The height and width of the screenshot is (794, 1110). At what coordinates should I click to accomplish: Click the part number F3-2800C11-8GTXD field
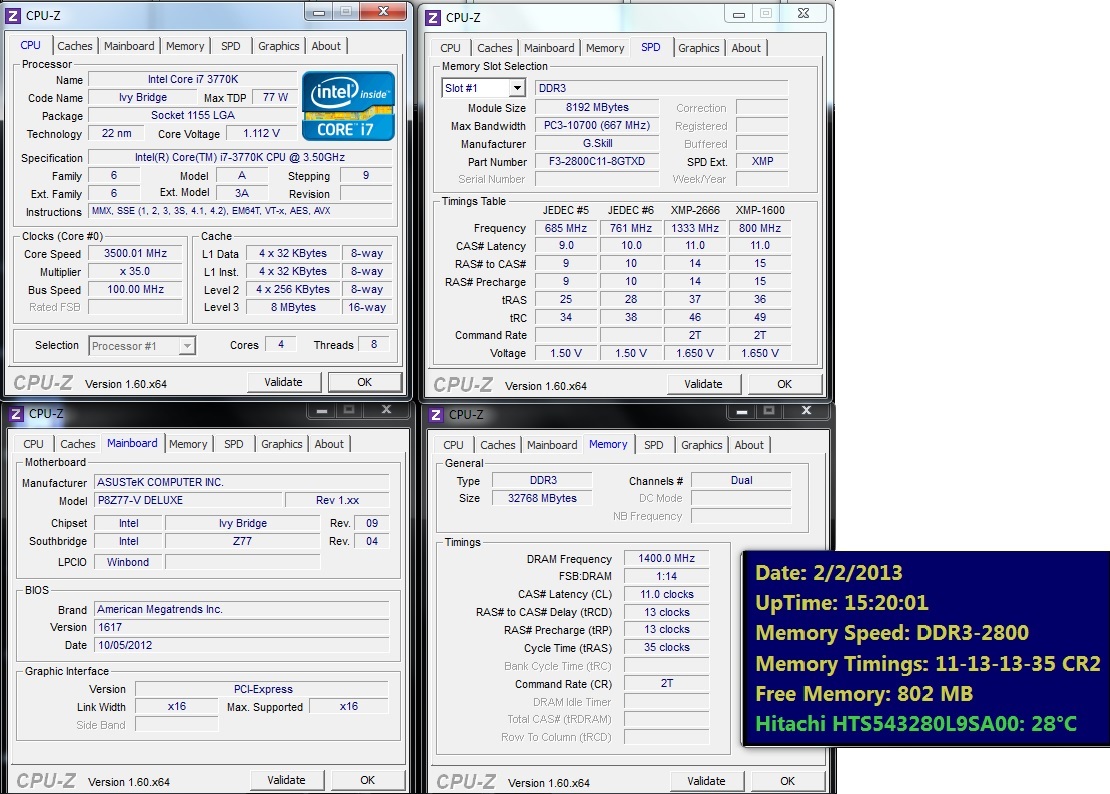(x=597, y=161)
